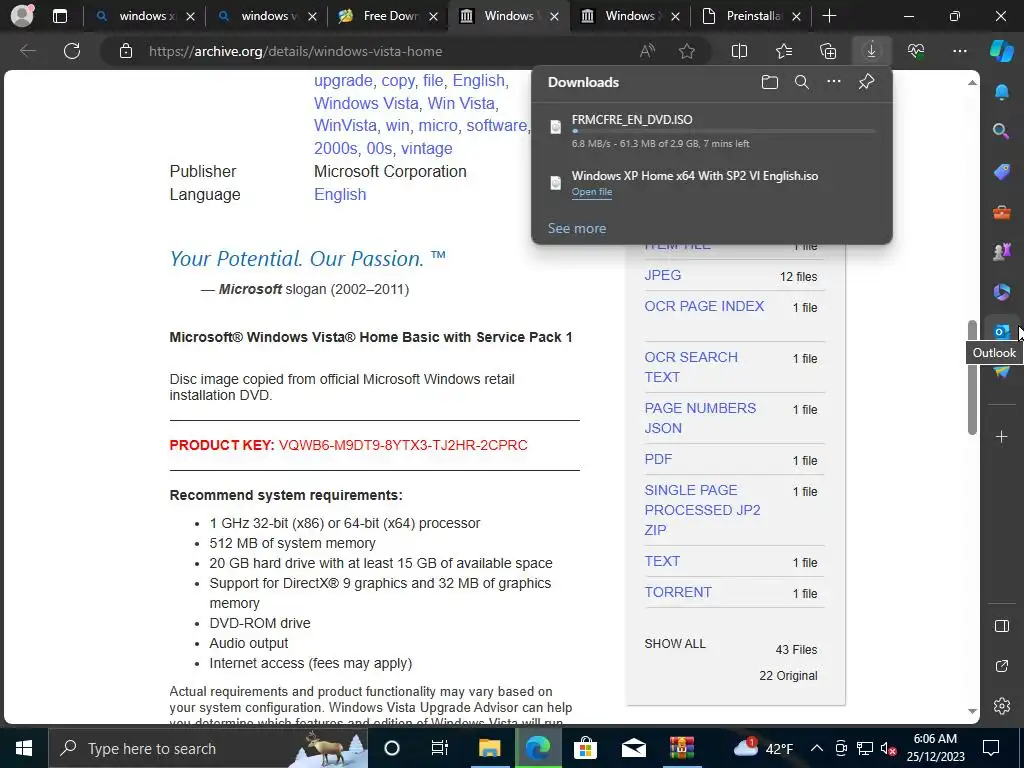Image resolution: width=1024 pixels, height=768 pixels.
Task: Open link in new window sidebar icon
Action: tap(1001, 666)
